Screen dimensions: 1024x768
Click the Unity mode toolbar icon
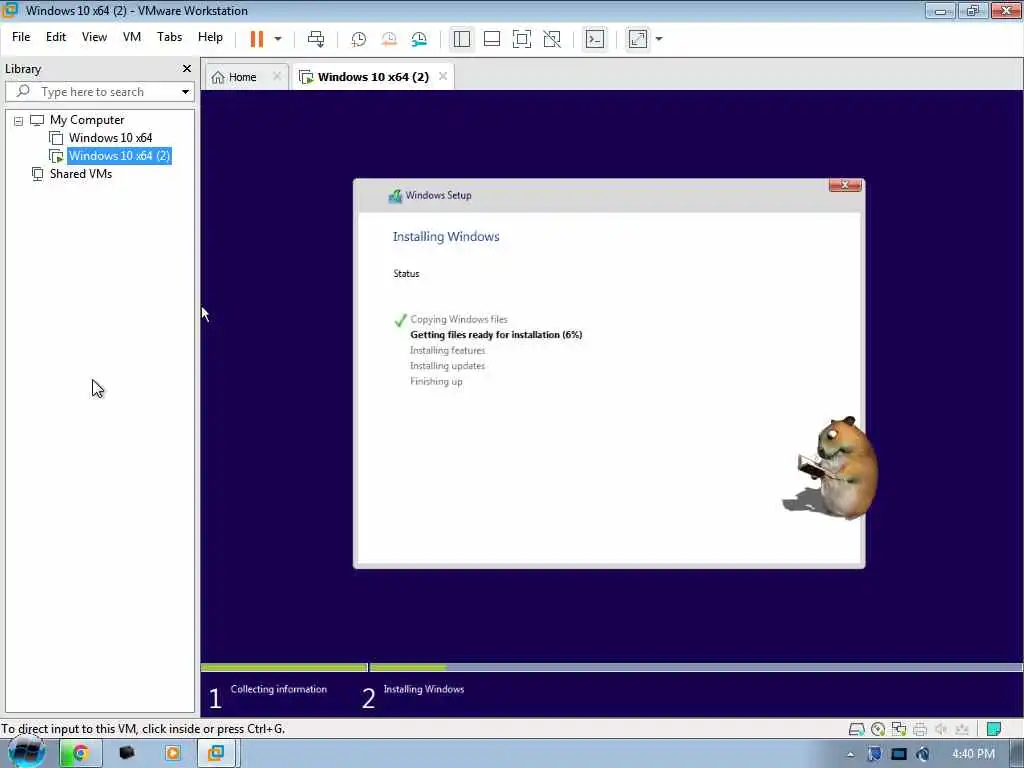pyautogui.click(x=552, y=39)
